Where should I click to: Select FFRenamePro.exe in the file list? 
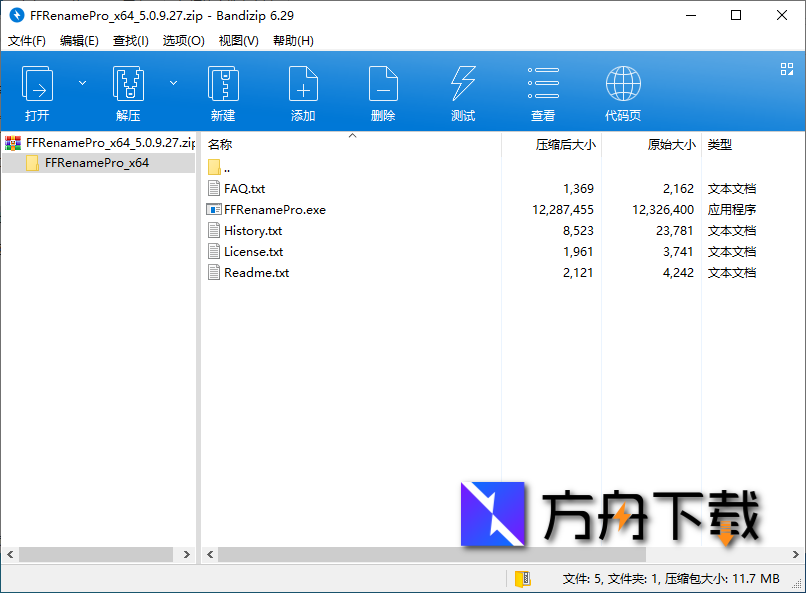pyautogui.click(x=275, y=209)
